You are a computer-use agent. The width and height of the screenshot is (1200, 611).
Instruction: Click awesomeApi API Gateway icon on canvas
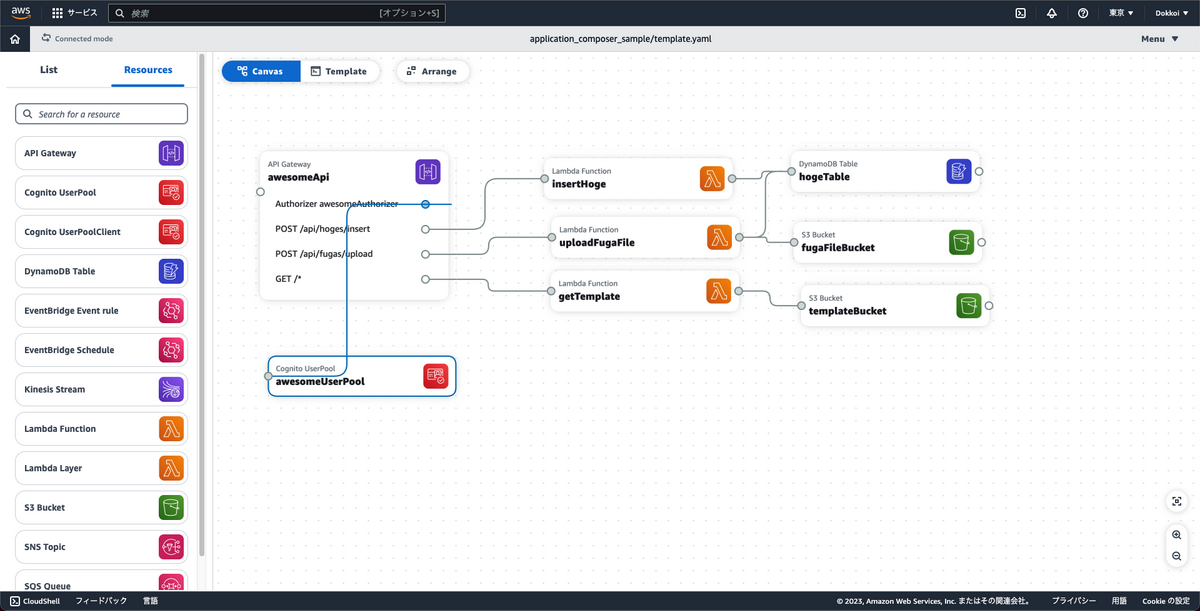point(428,171)
